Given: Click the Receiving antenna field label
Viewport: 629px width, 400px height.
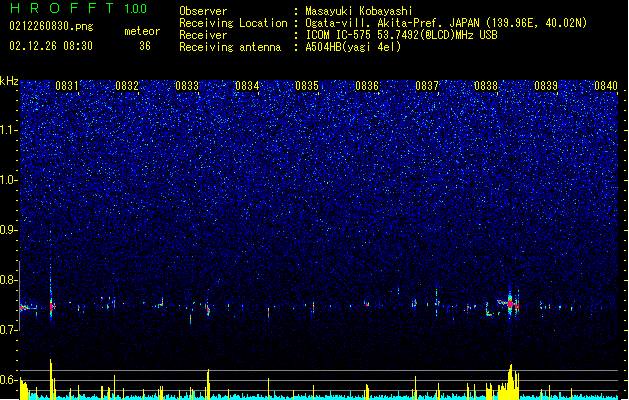Looking at the screenshot, I should point(230,47).
